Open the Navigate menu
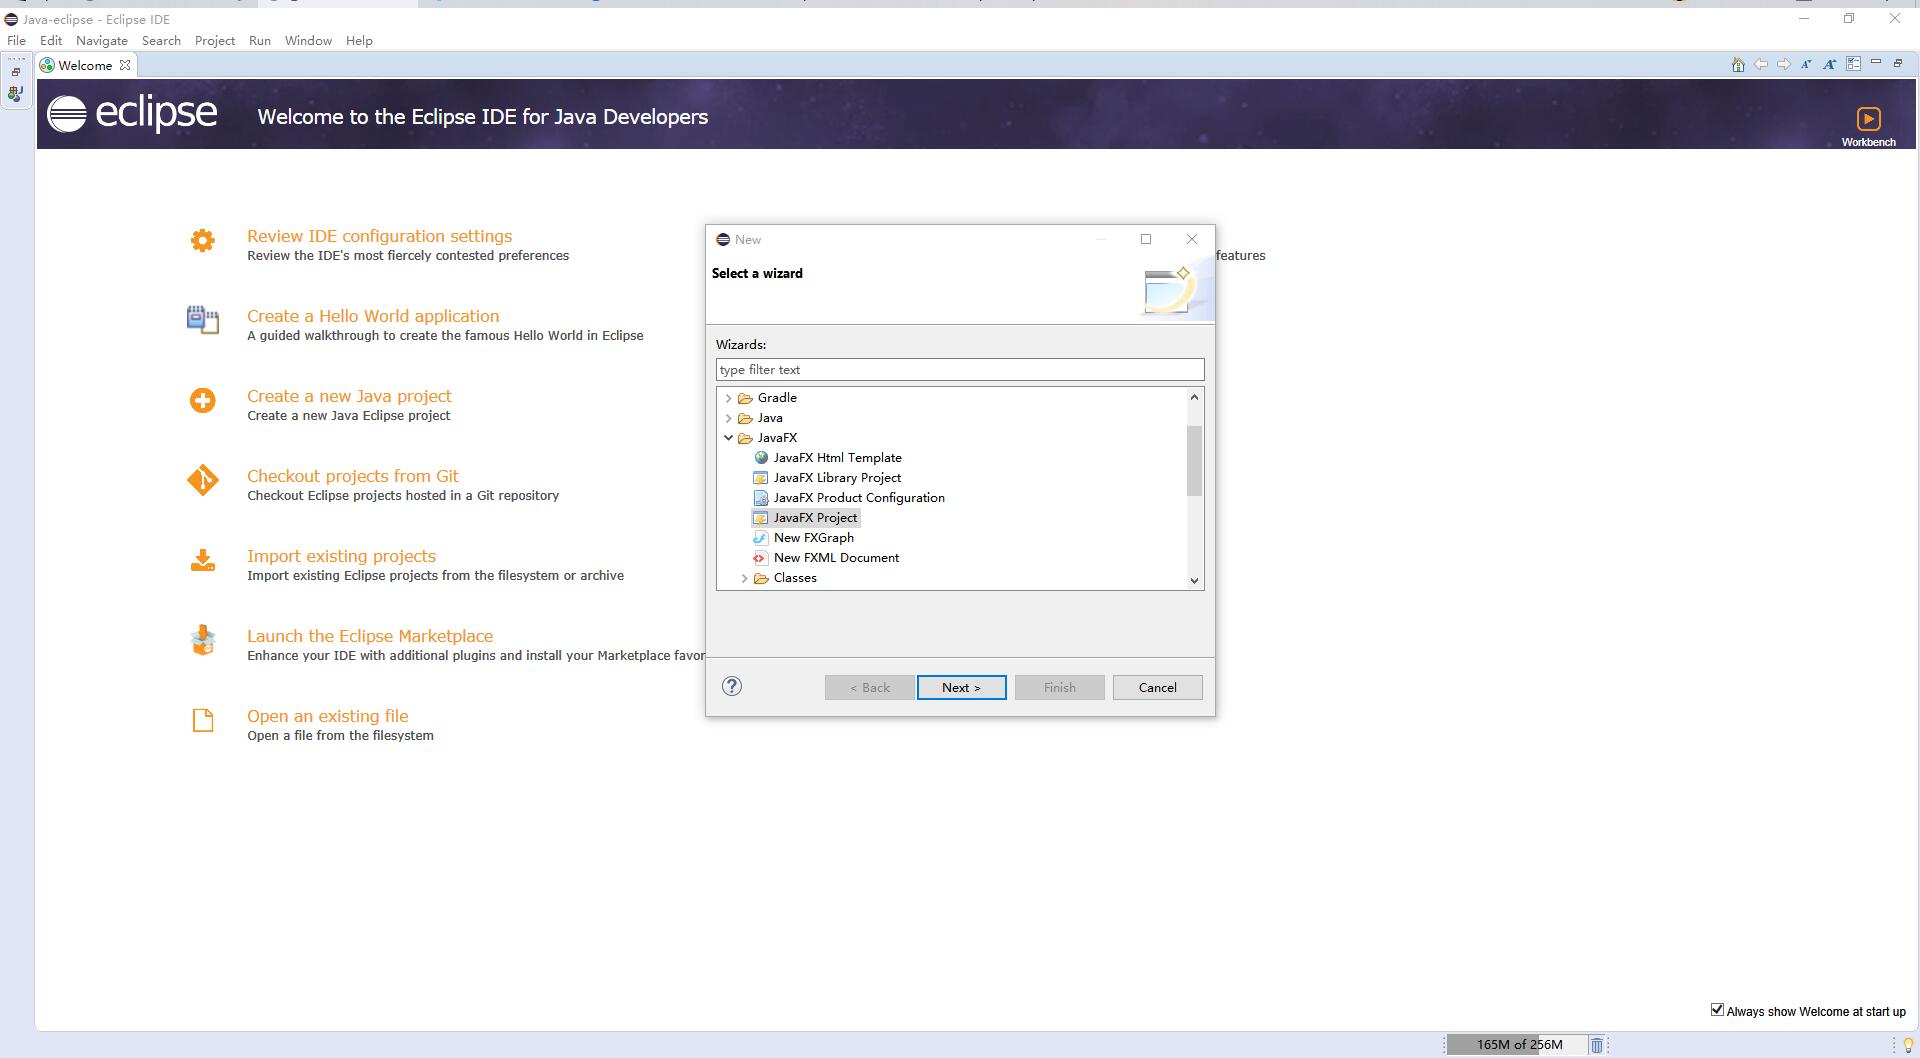 tap(101, 40)
